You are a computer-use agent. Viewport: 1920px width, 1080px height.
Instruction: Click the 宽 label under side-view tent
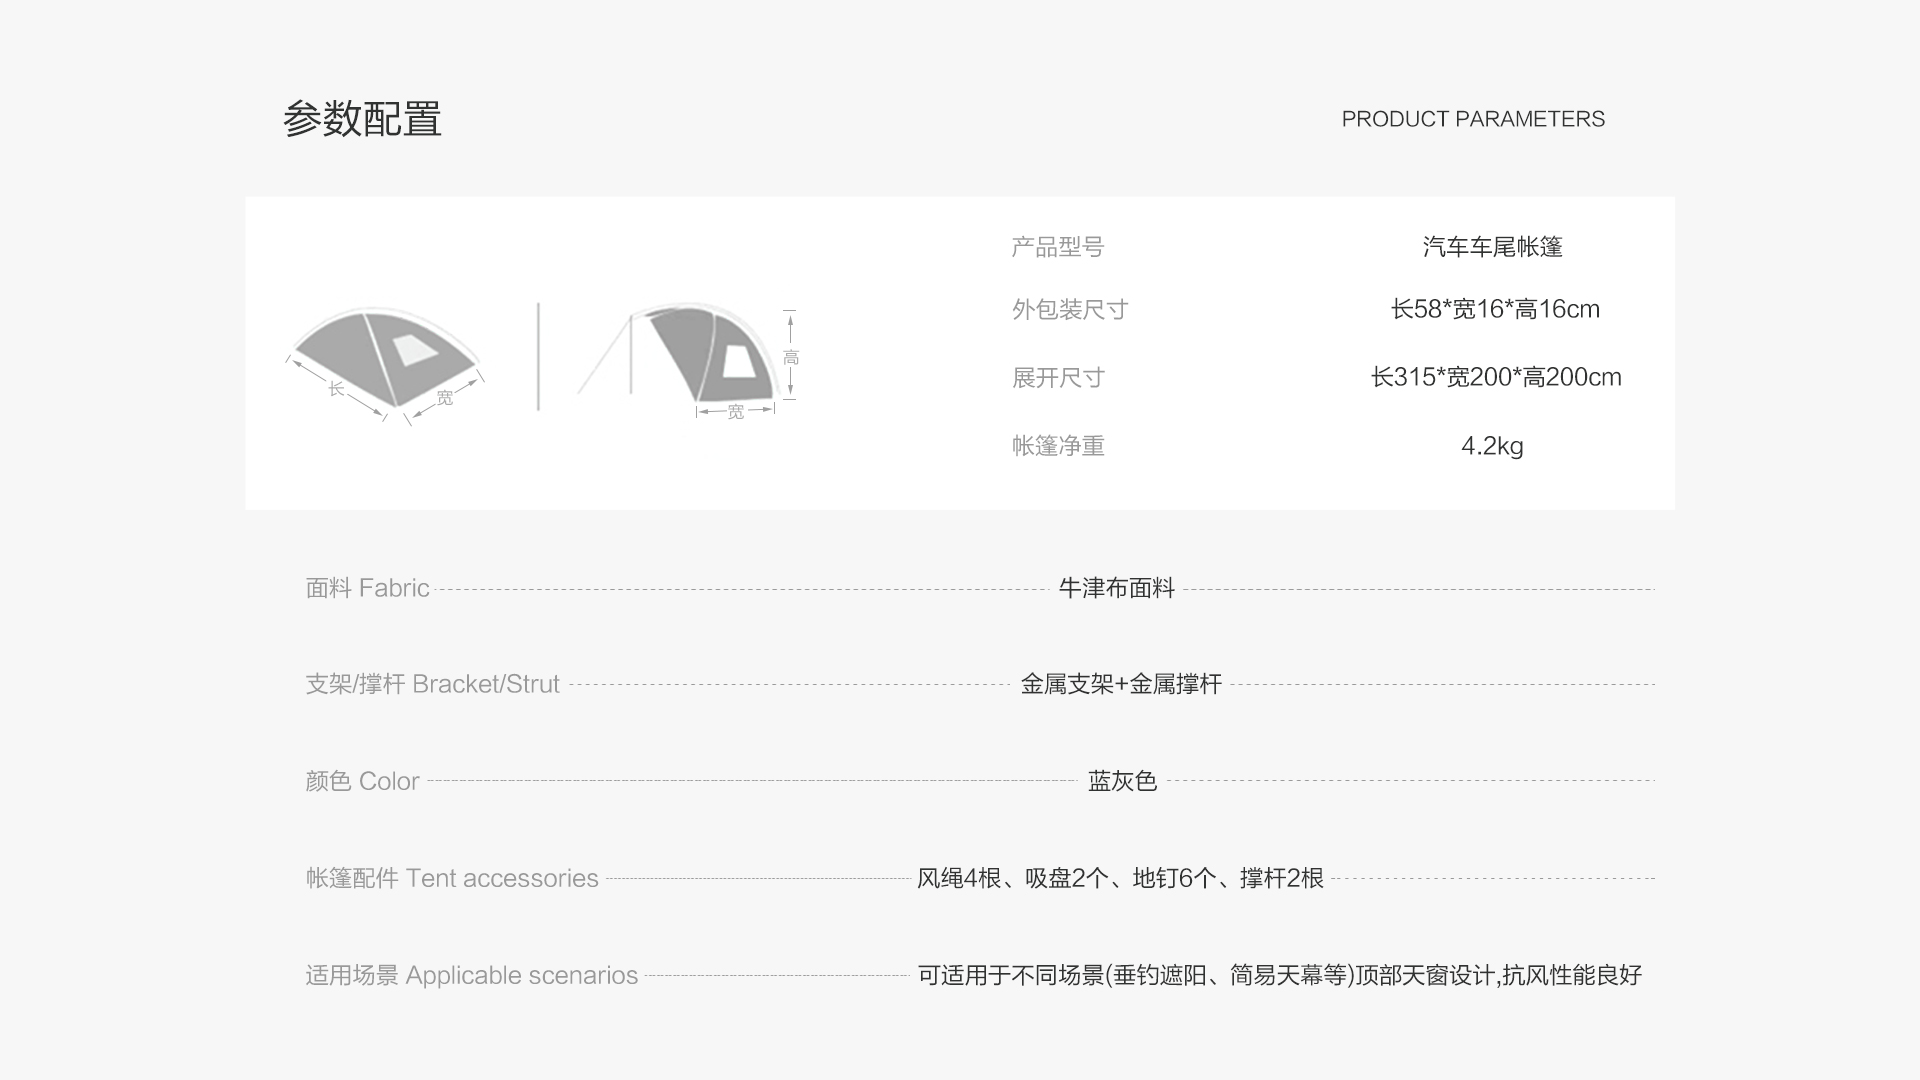tap(736, 412)
